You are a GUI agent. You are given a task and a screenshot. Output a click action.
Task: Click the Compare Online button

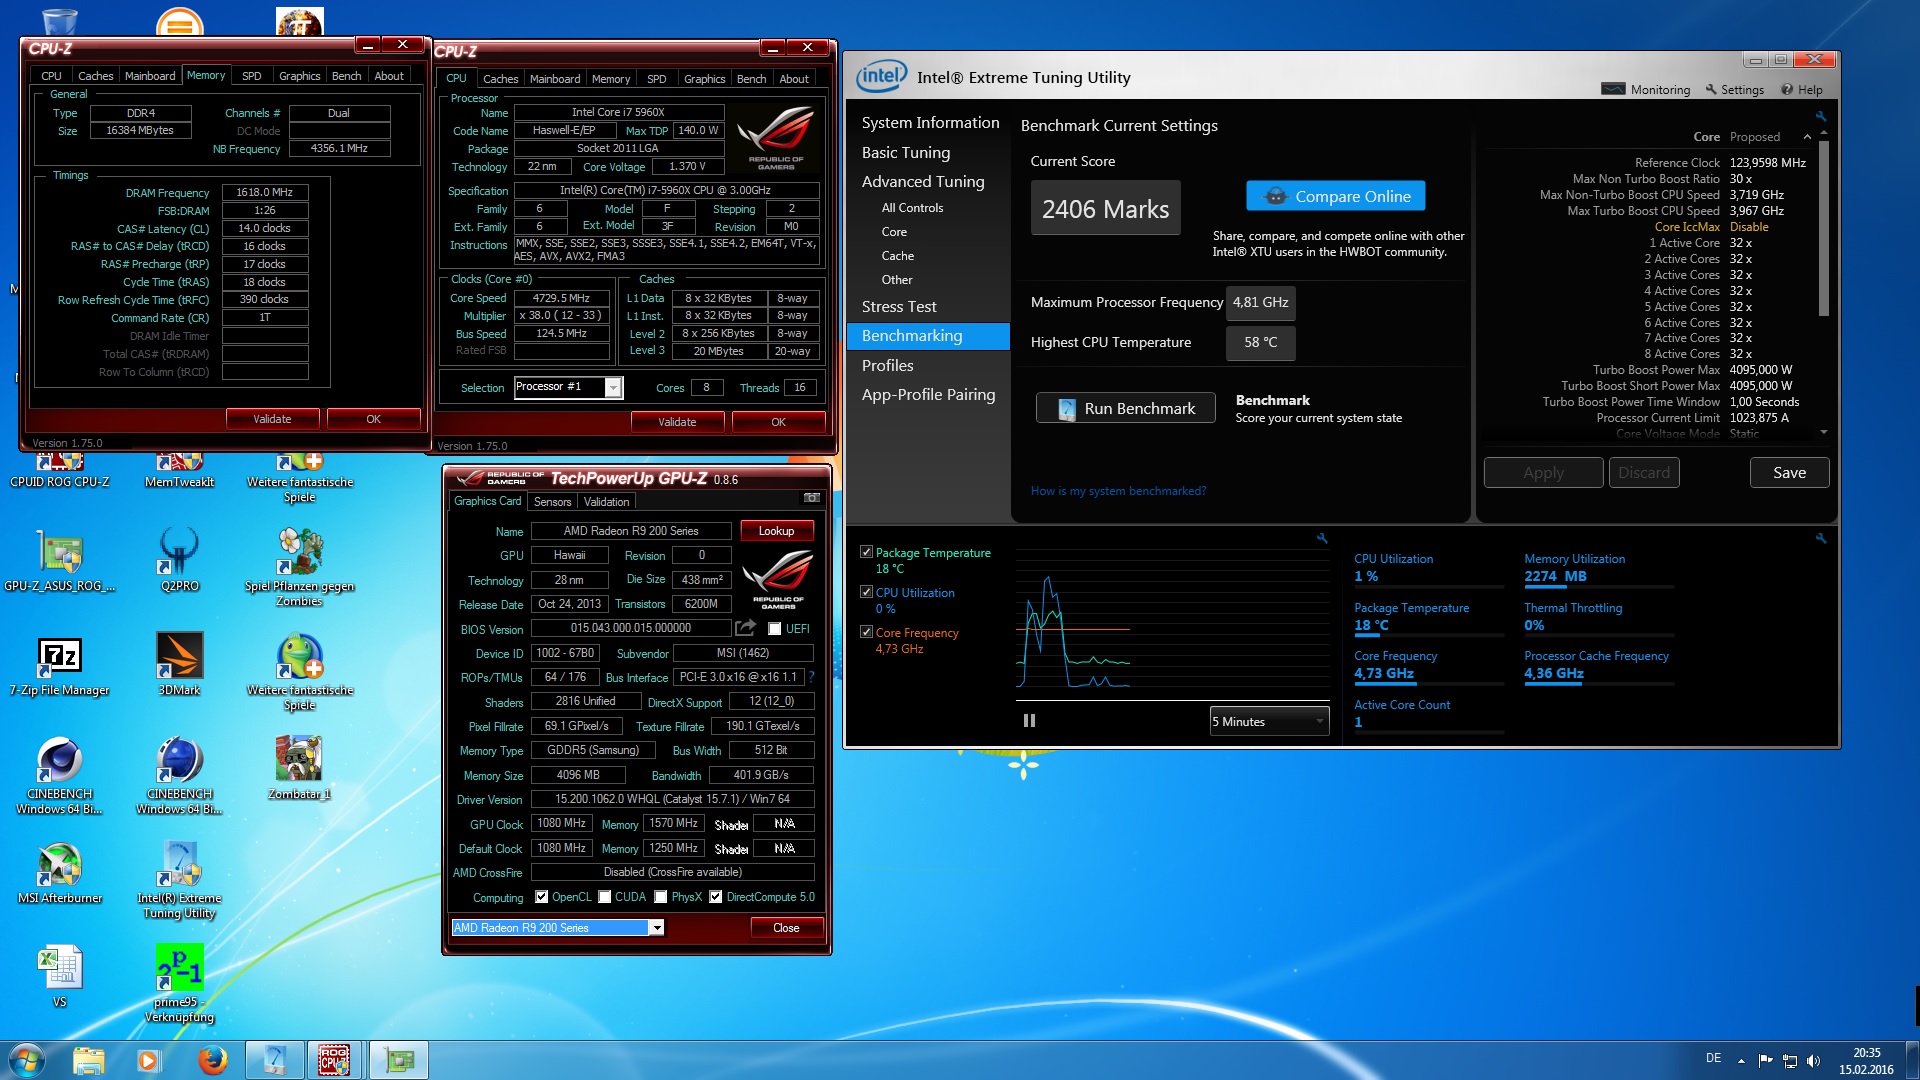1335,196
